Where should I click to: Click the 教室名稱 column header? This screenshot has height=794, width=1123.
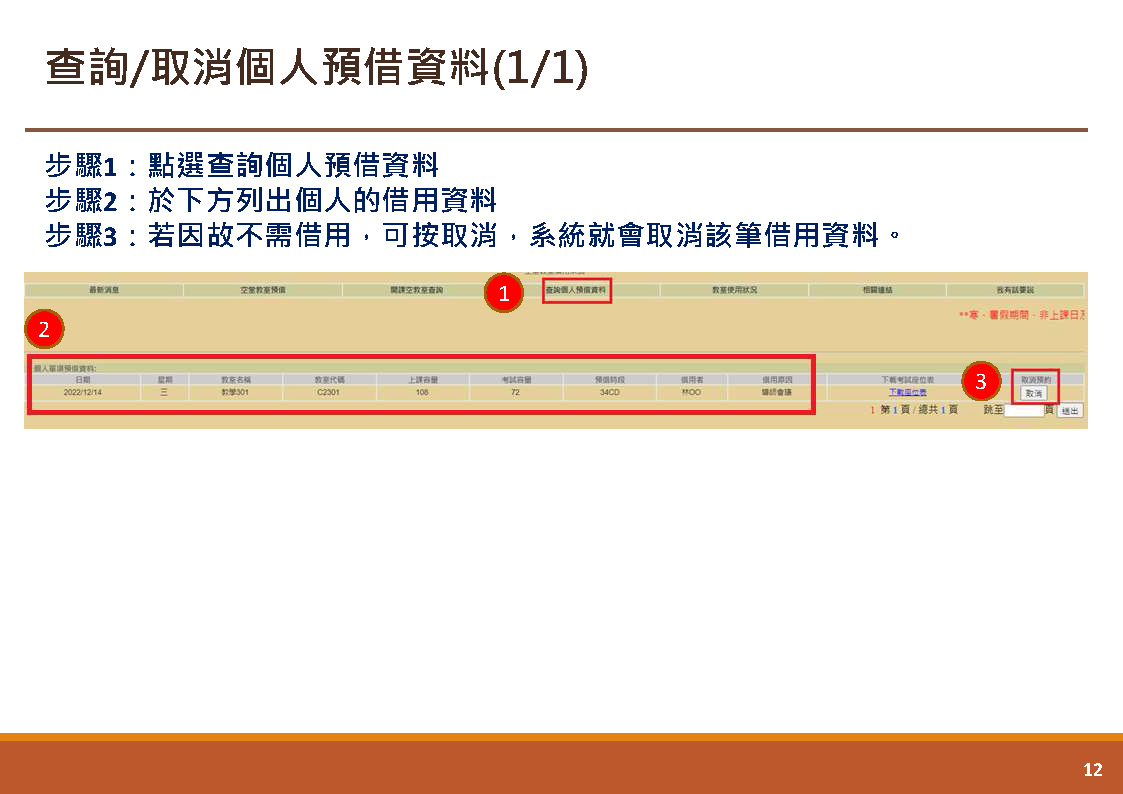coord(236,379)
